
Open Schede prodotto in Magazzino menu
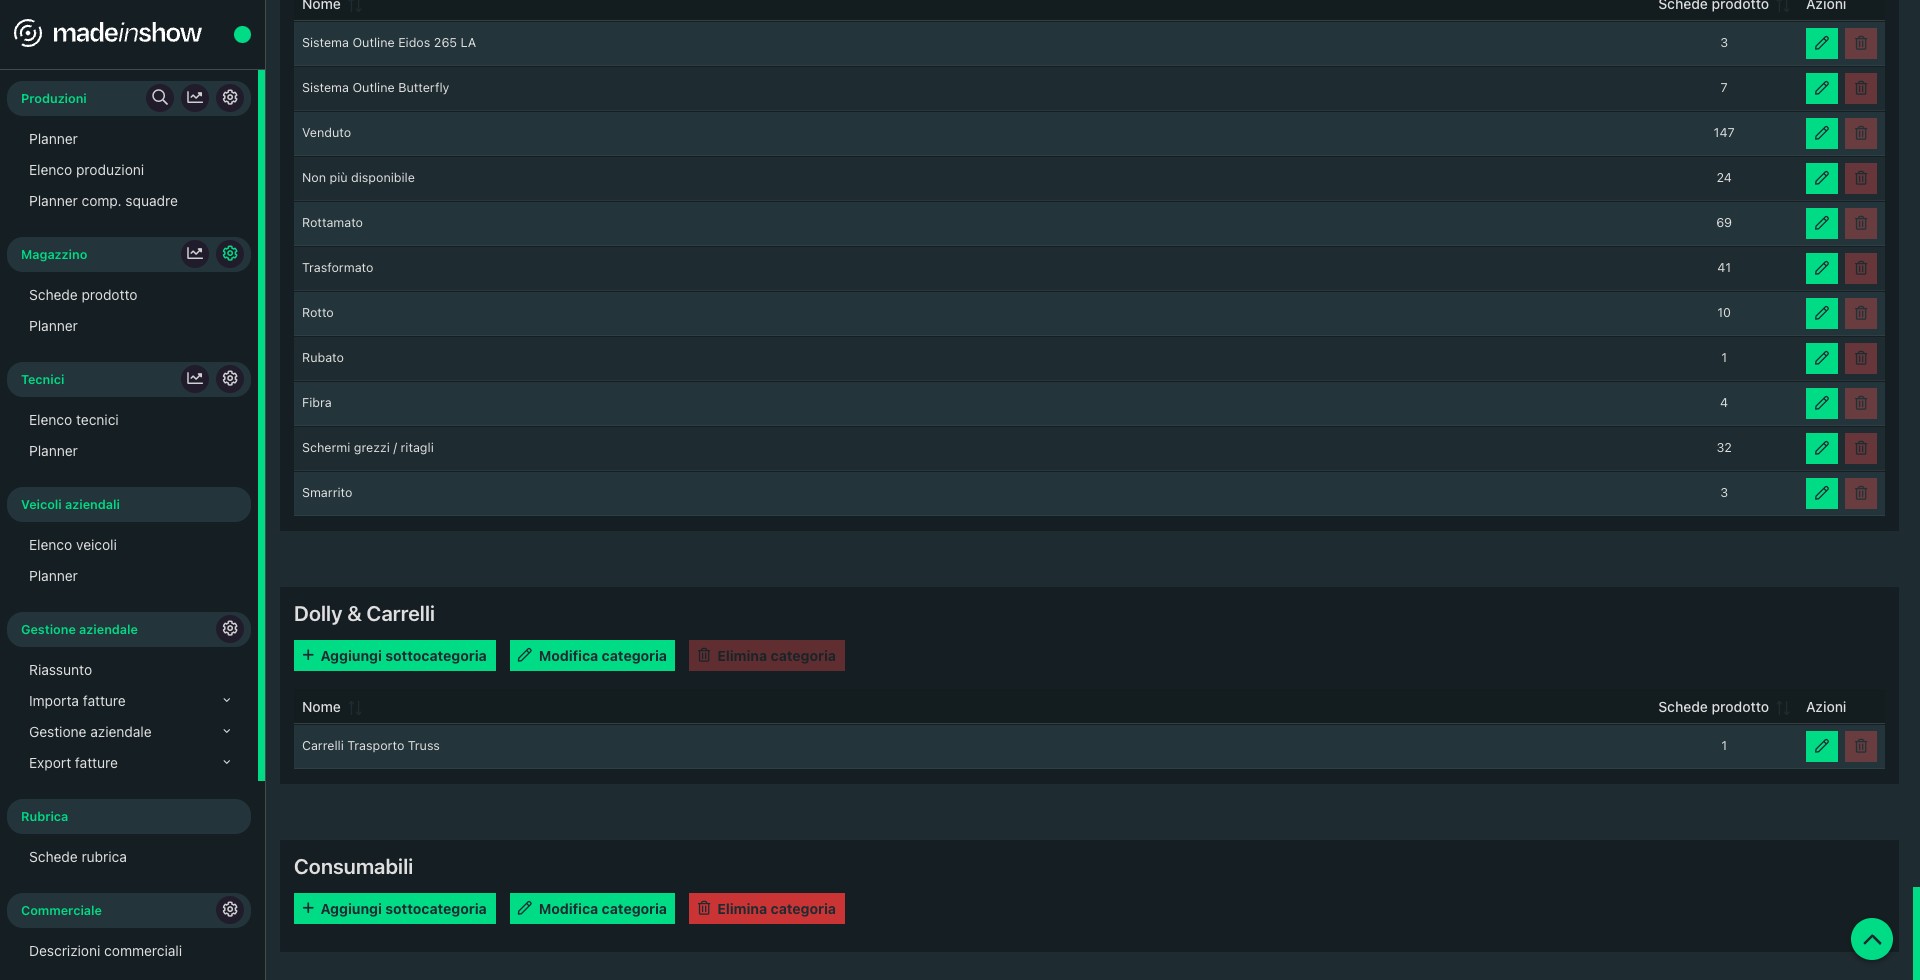[x=83, y=295]
